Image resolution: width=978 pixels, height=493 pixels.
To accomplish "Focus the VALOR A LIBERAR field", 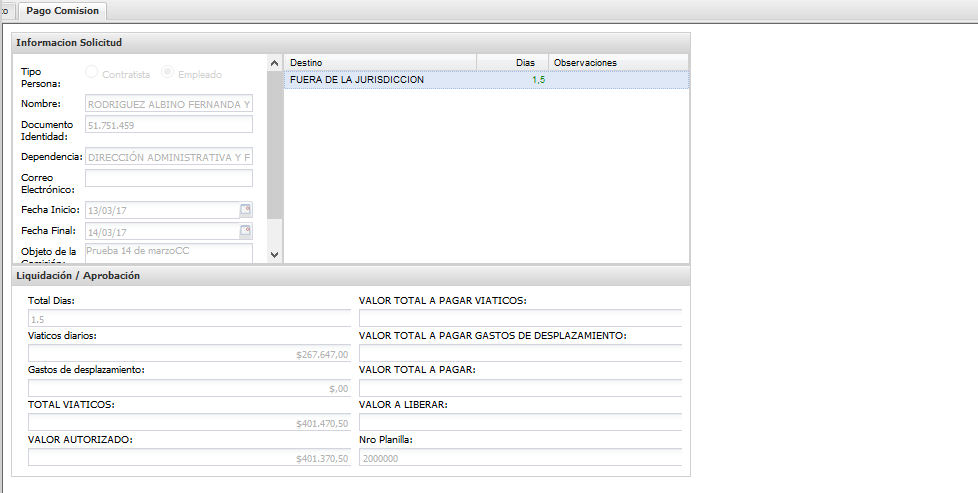I will (520, 423).
